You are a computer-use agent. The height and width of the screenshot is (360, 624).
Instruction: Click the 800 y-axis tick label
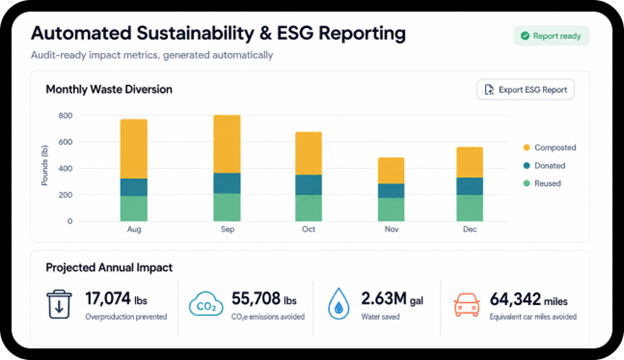pyautogui.click(x=65, y=116)
